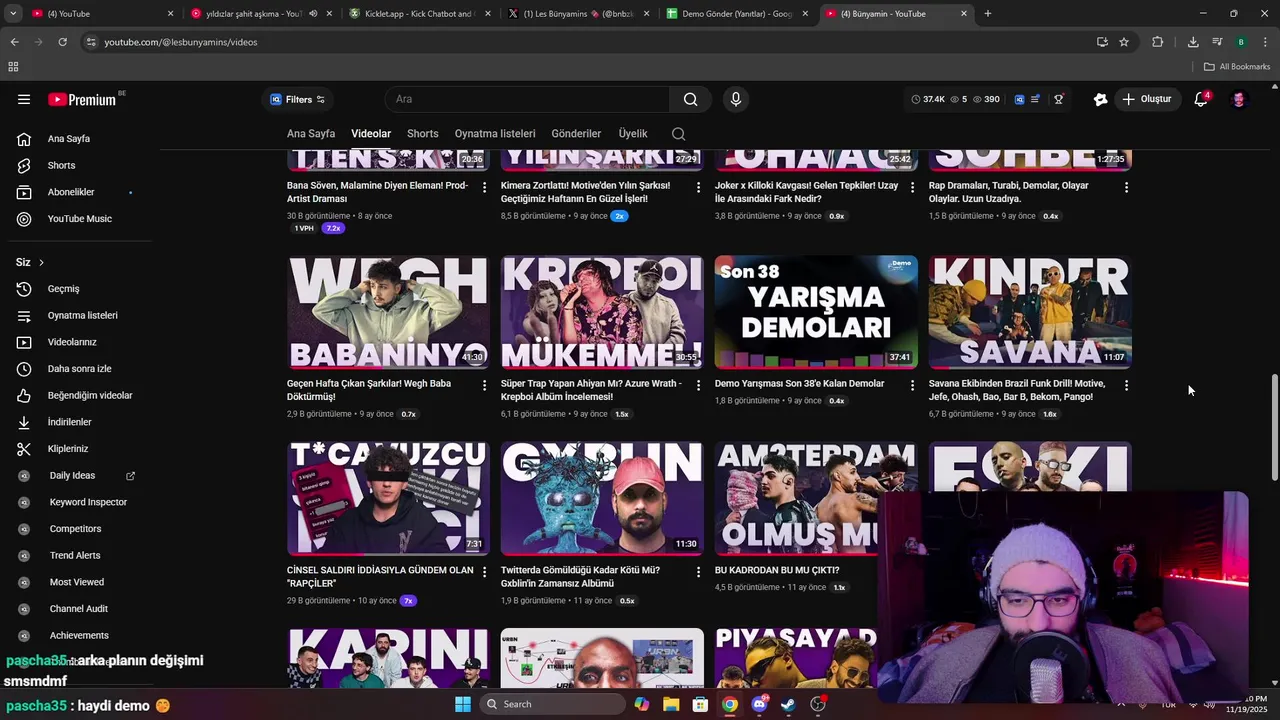Image resolution: width=1280 pixels, height=720 pixels.
Task: Open the 'WEGH BABANİNYO' video thumbnail
Action: [388, 312]
